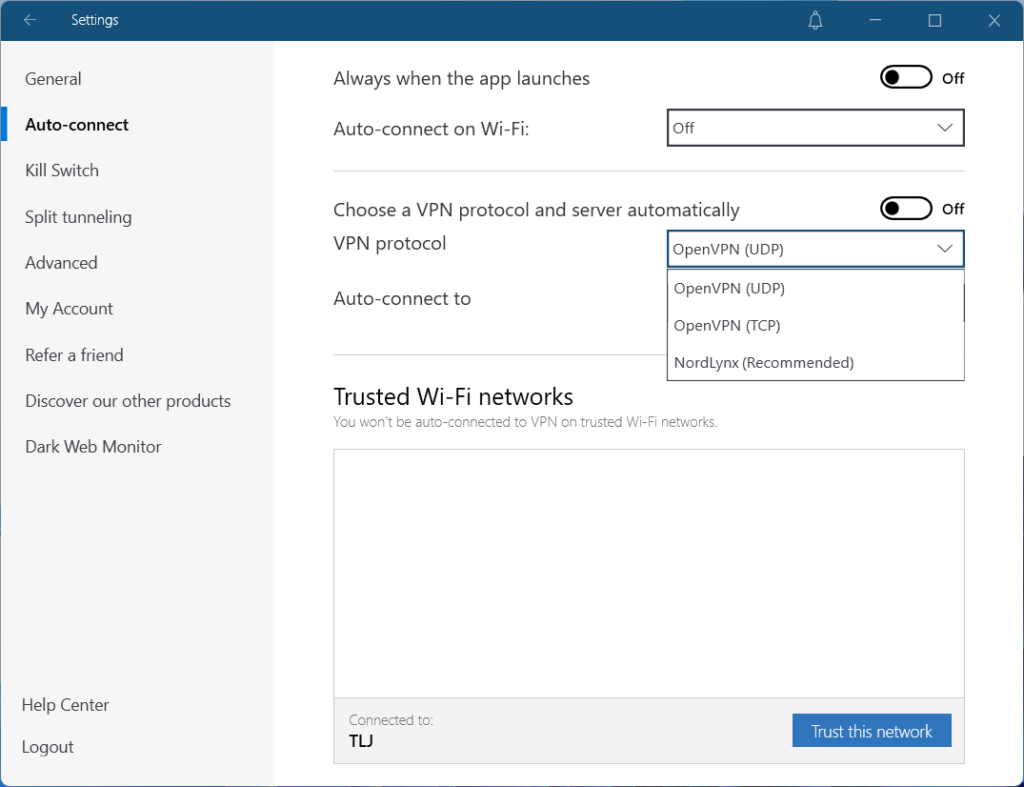Open the General settings section
The width and height of the screenshot is (1024, 787).
pyautogui.click(x=53, y=79)
